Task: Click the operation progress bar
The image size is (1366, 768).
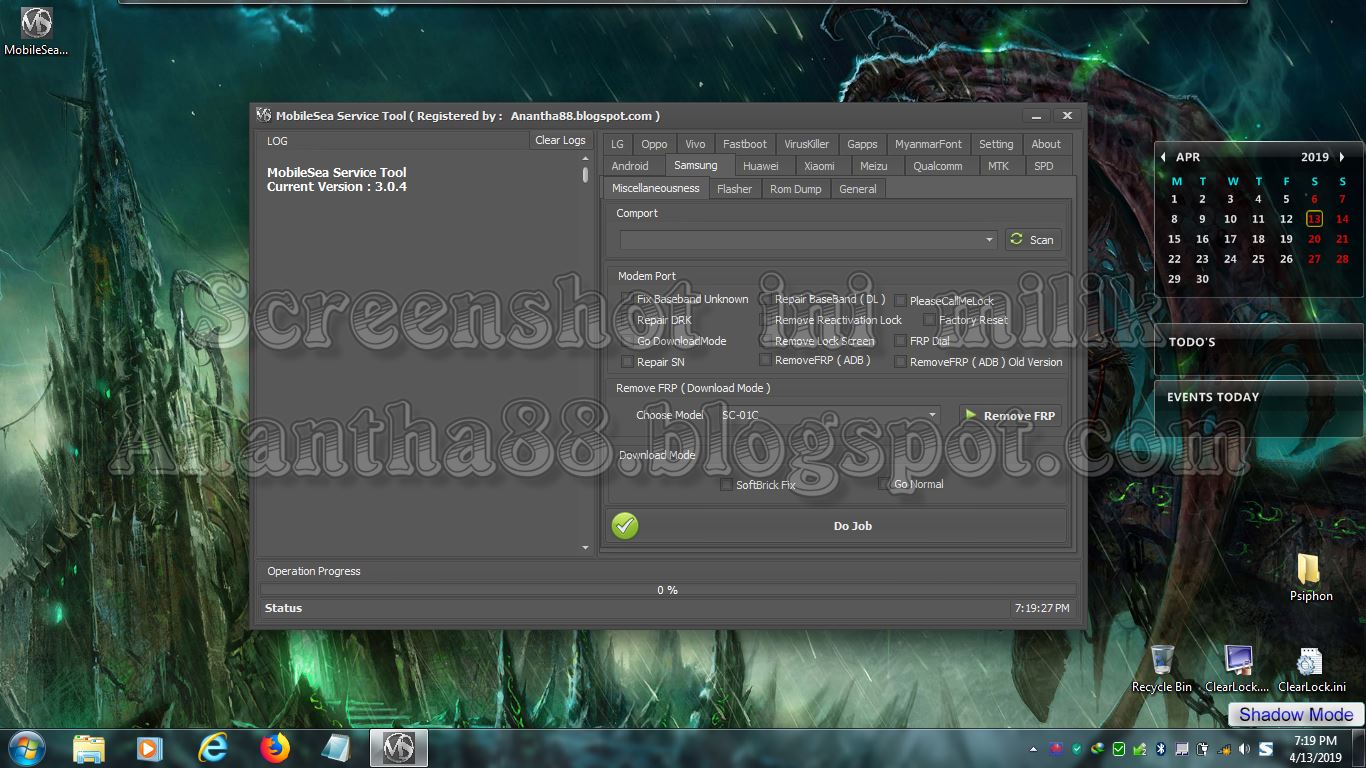Action: 668,590
